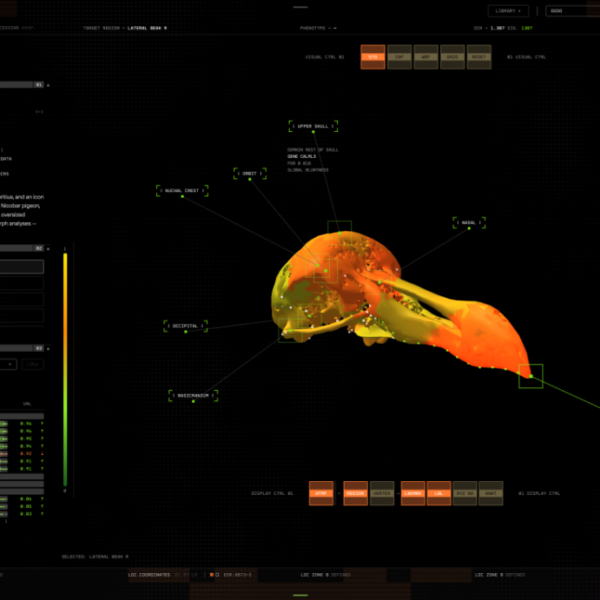The image size is (600, 600).
Task: Click the GENE CALM3 annotation text
Action: click(302, 157)
